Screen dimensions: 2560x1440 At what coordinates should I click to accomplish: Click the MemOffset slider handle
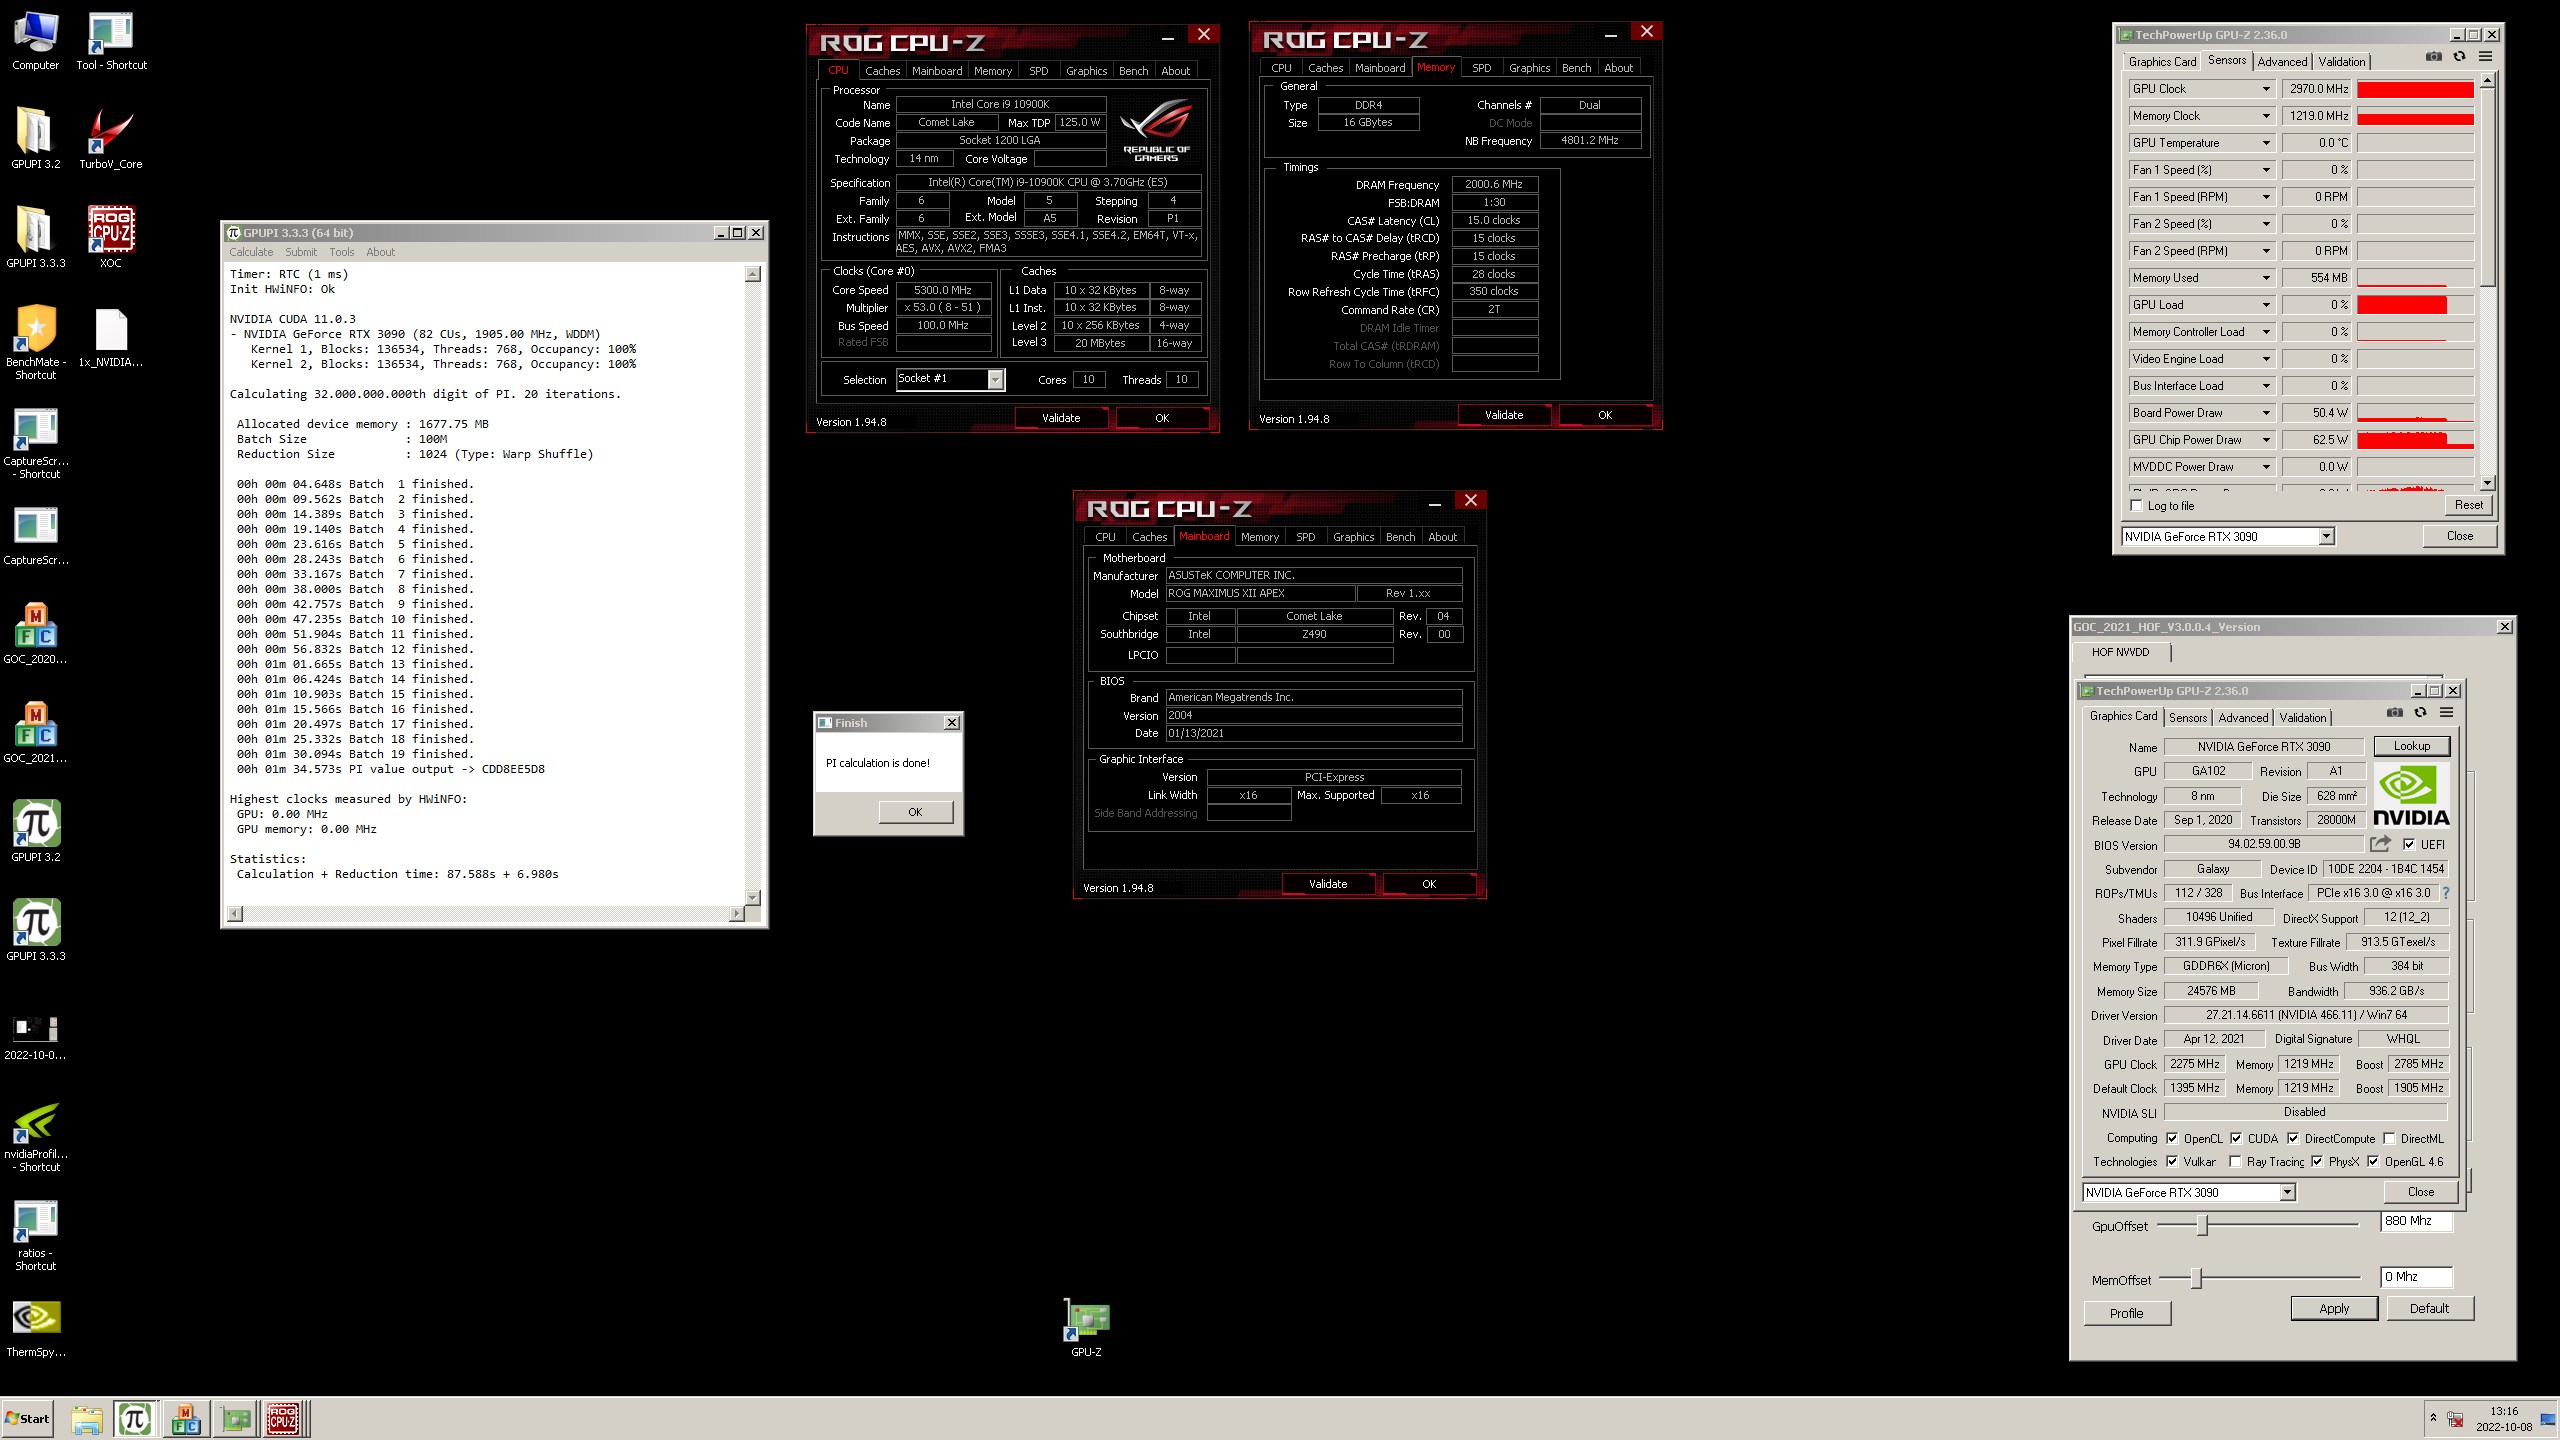point(2196,1279)
